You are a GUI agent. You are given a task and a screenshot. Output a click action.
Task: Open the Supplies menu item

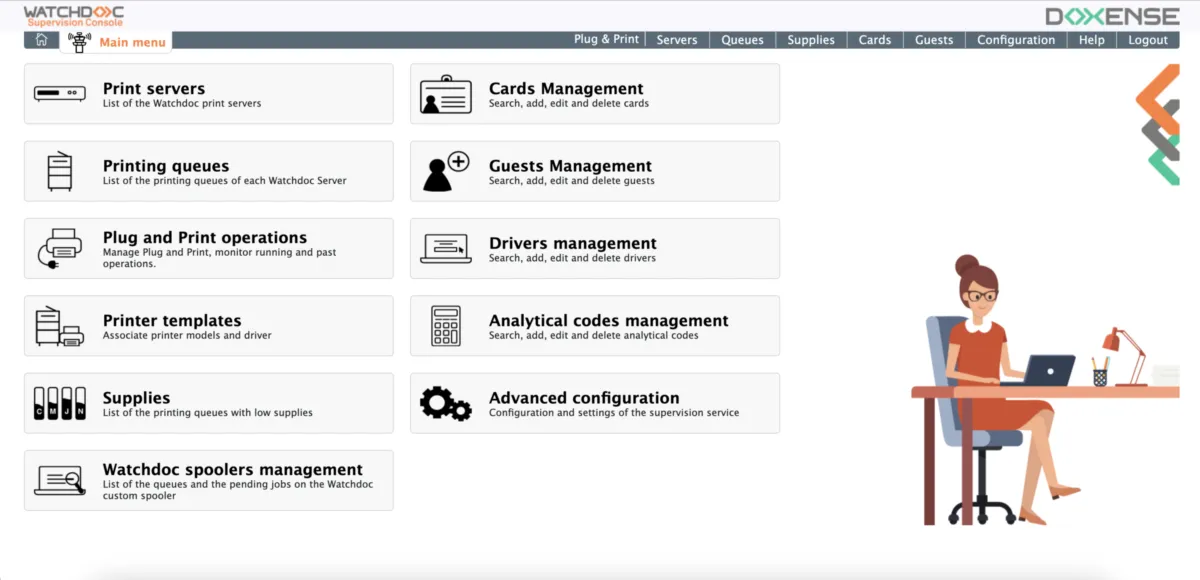[x=811, y=40]
